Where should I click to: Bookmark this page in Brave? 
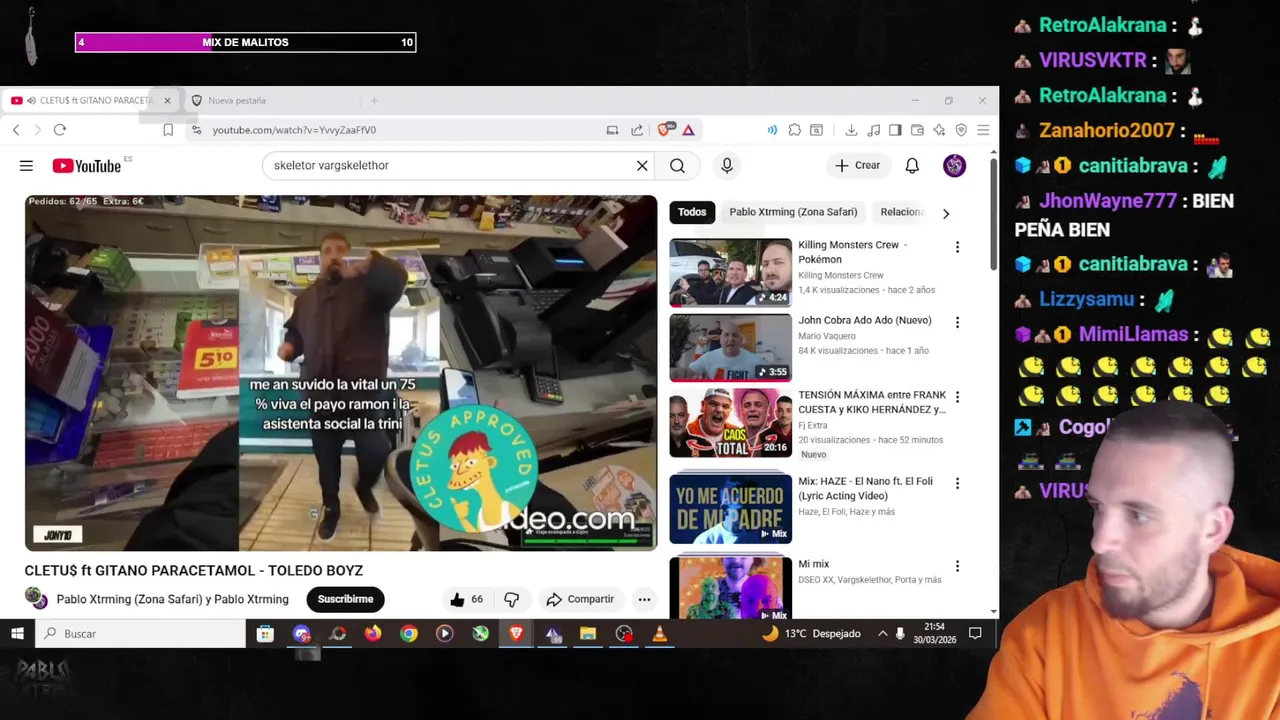[168, 130]
